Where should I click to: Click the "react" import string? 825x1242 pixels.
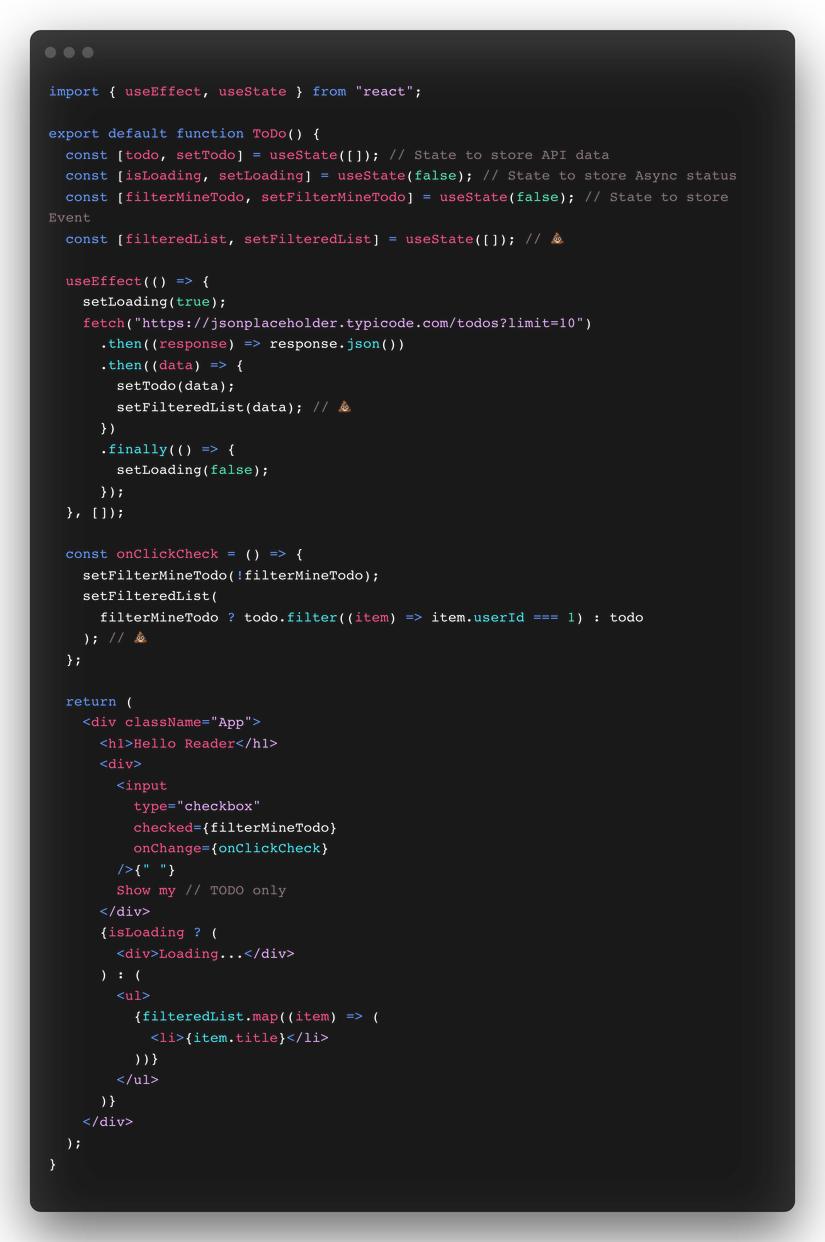pyautogui.click(x=385, y=91)
